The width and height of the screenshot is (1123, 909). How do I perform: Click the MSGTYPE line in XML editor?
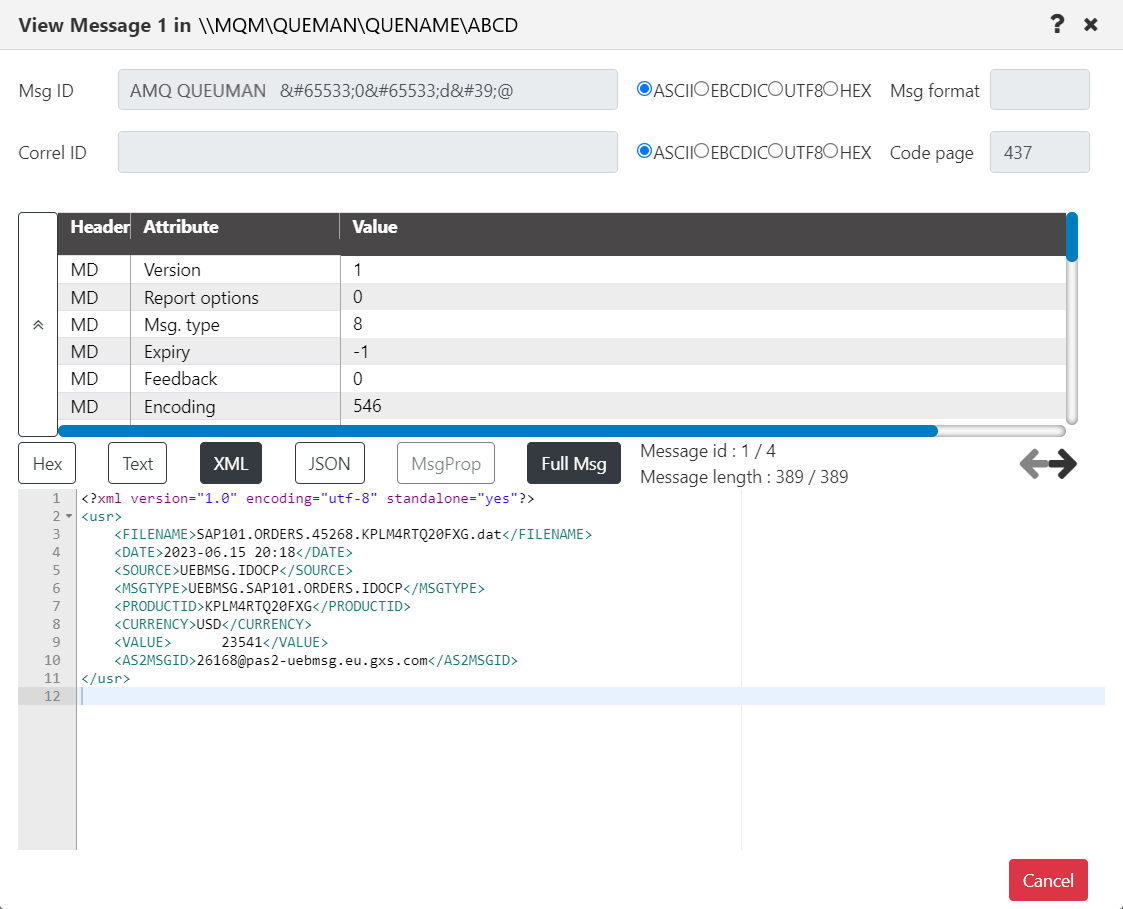coord(299,588)
